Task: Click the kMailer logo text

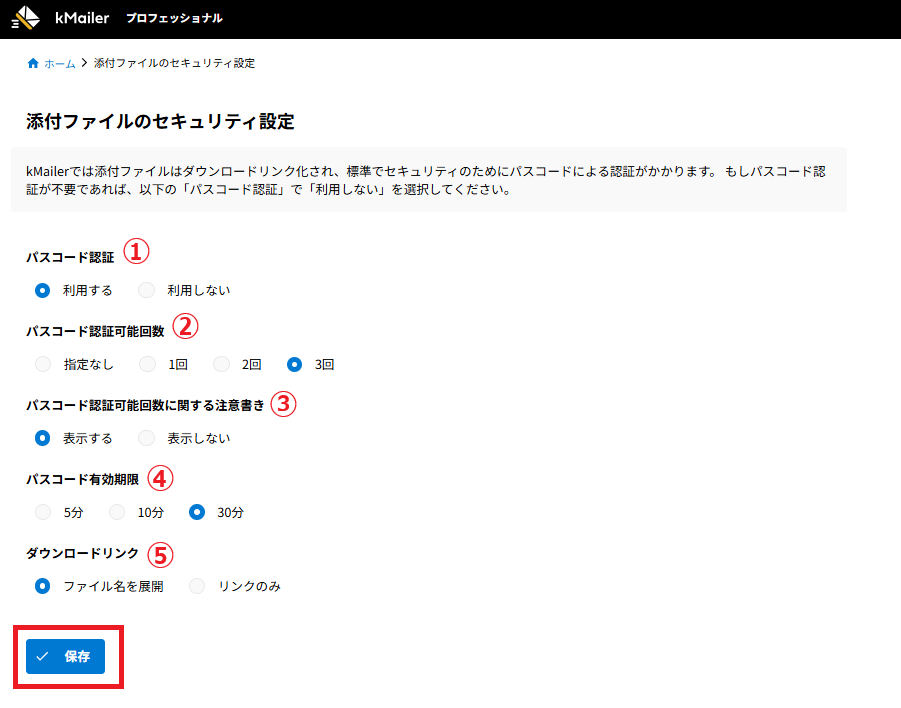Action: click(82, 18)
